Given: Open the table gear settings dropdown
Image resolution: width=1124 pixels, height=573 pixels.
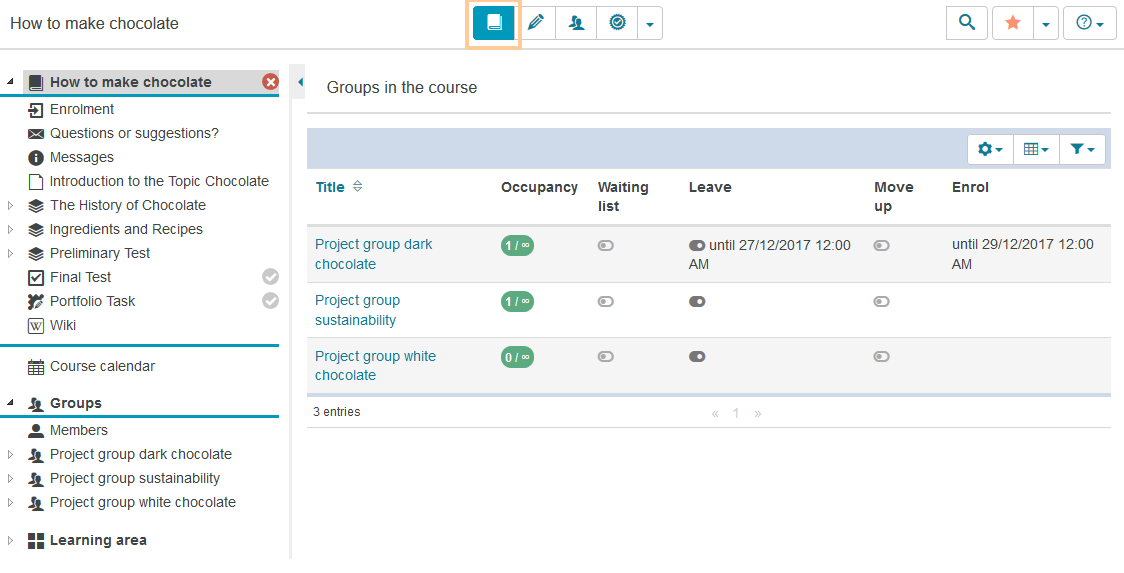Looking at the screenshot, I should coord(990,149).
